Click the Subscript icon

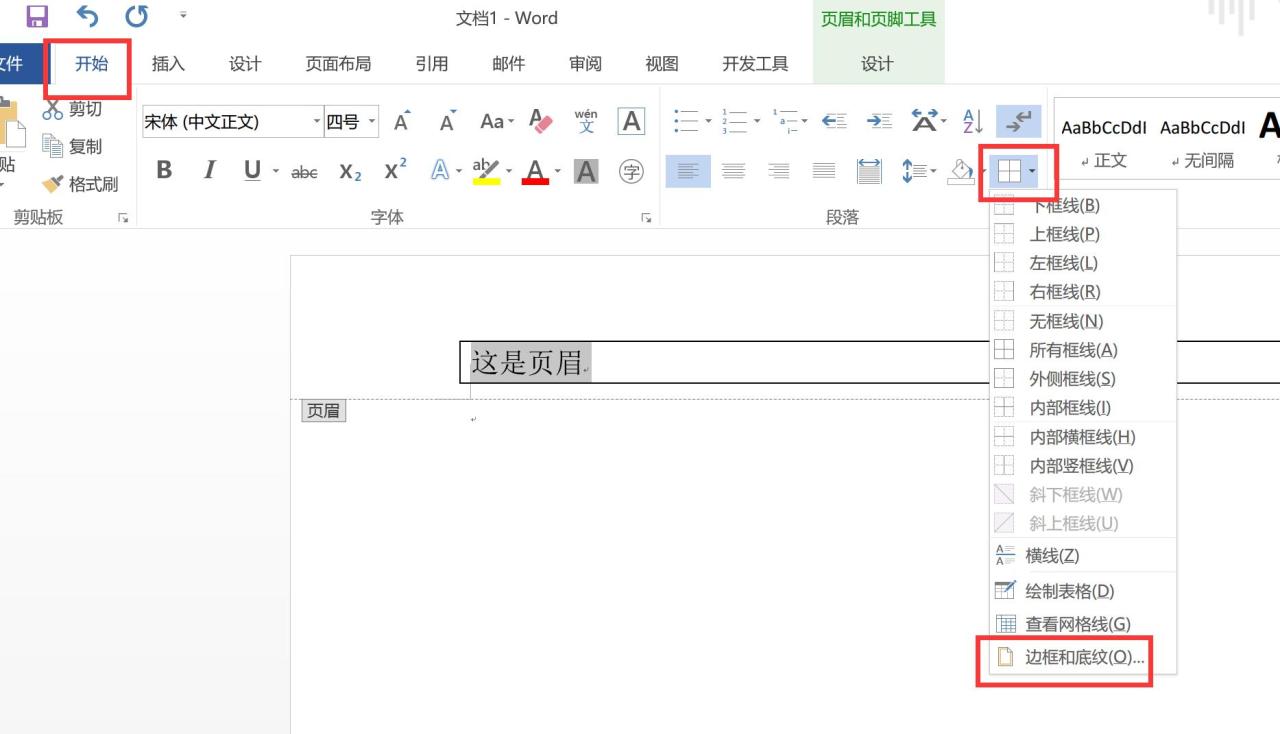(x=350, y=171)
